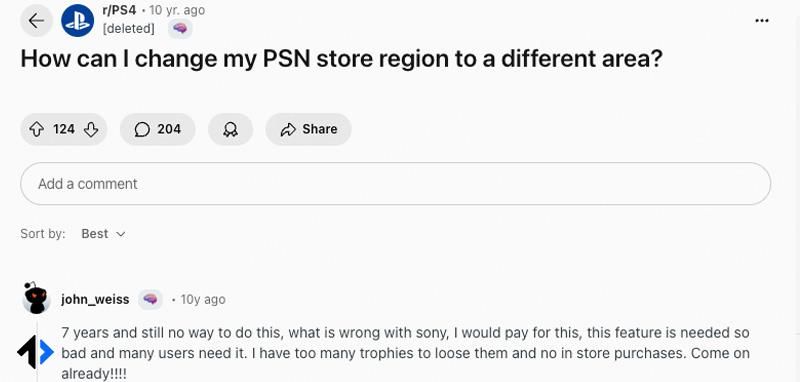
Task: Open the three-dot post options menu
Action: pyautogui.click(x=762, y=21)
